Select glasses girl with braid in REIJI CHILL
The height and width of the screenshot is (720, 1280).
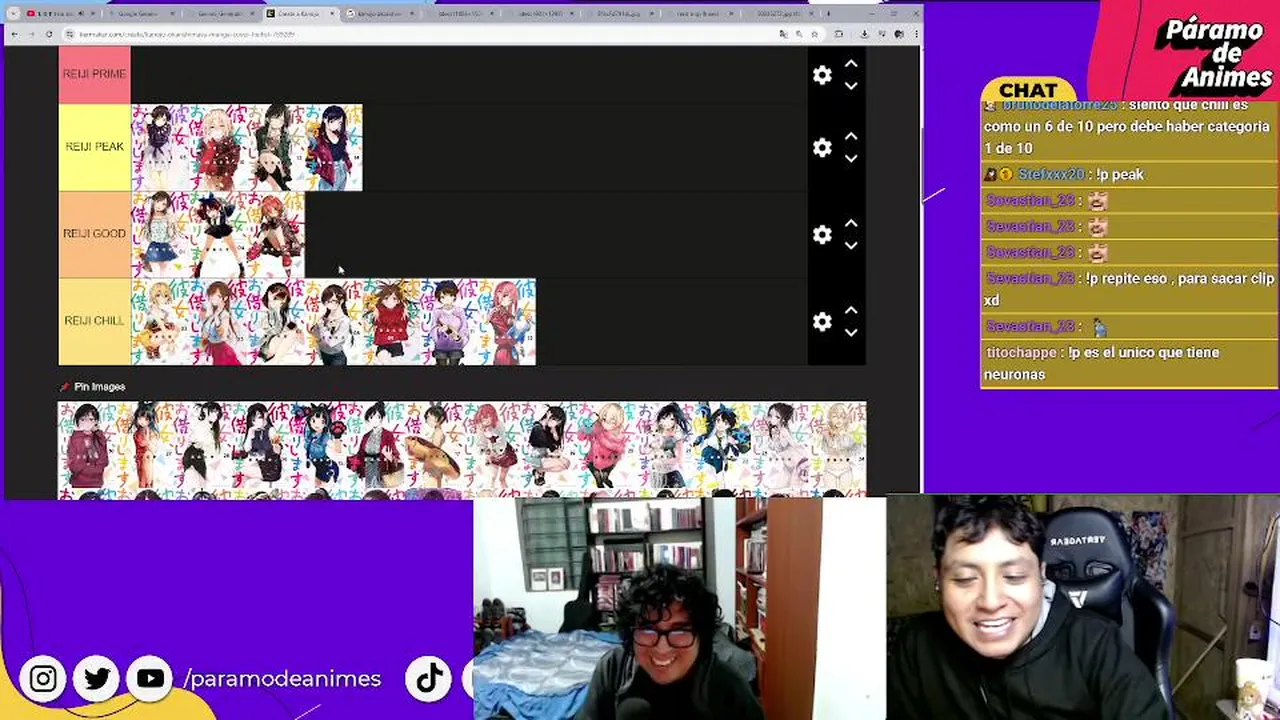pos(333,321)
